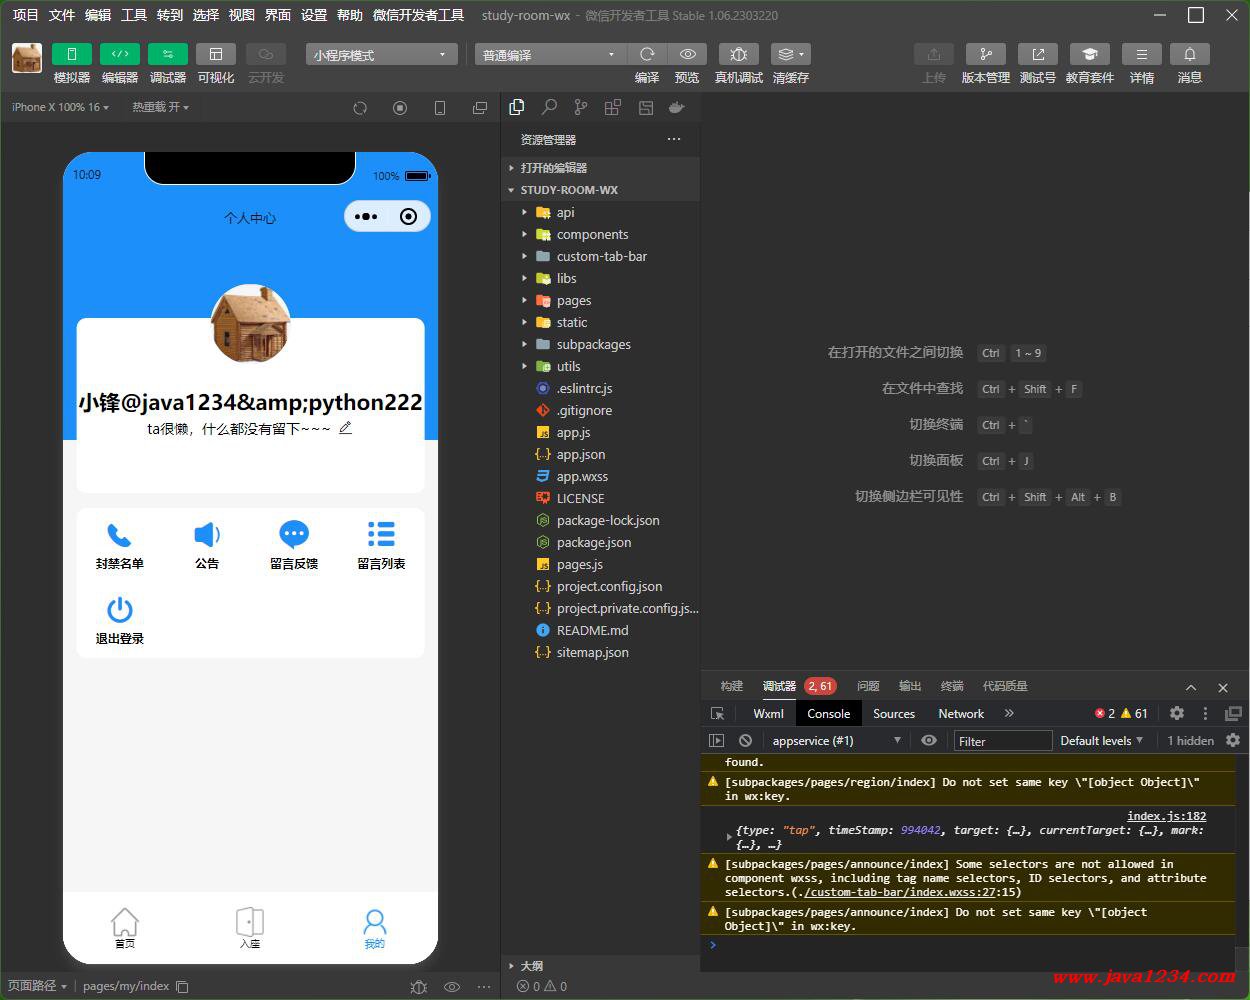Tap the 退出登录 logout button
This screenshot has width=1250, height=1000.
(120, 620)
